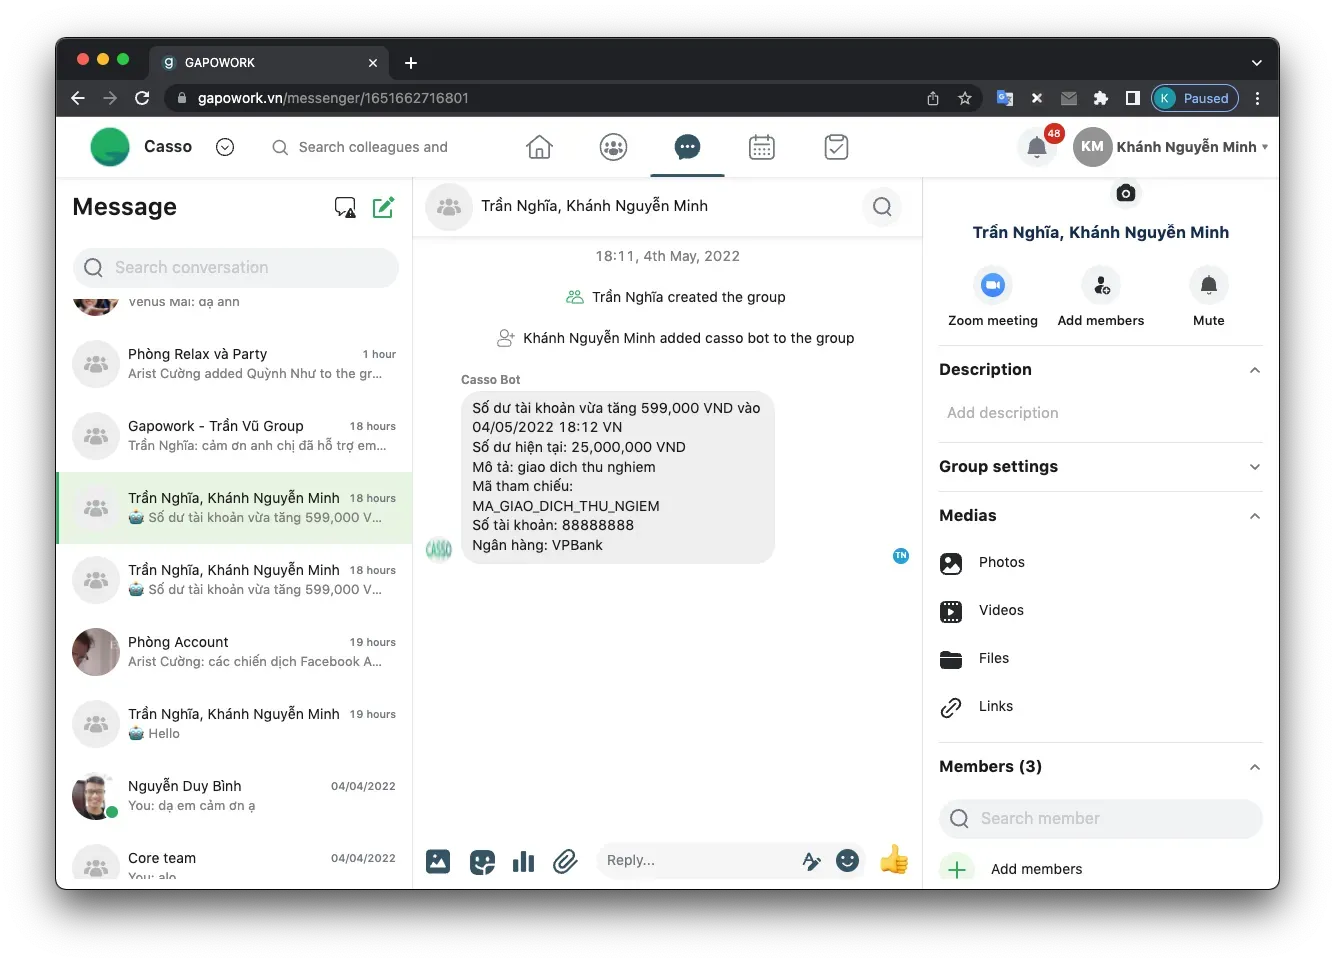Open the tab search dropdown arrow

tap(1257, 63)
